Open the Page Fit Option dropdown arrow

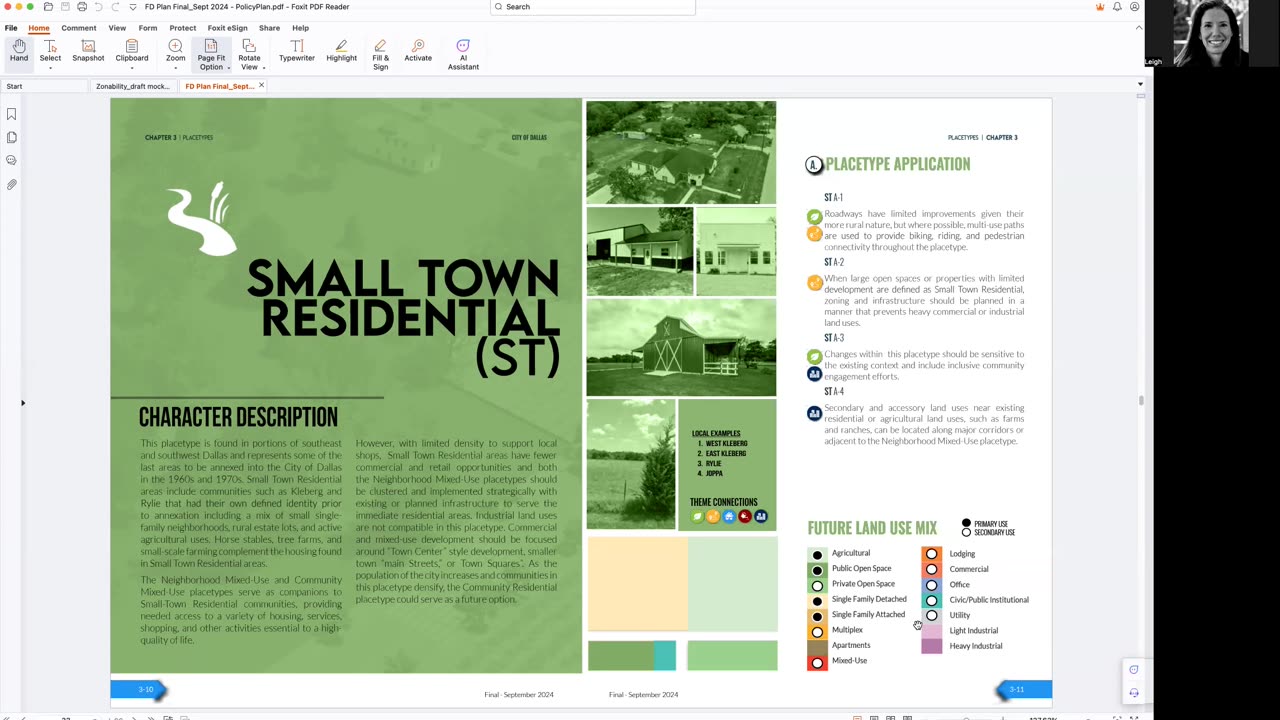[x=229, y=68]
